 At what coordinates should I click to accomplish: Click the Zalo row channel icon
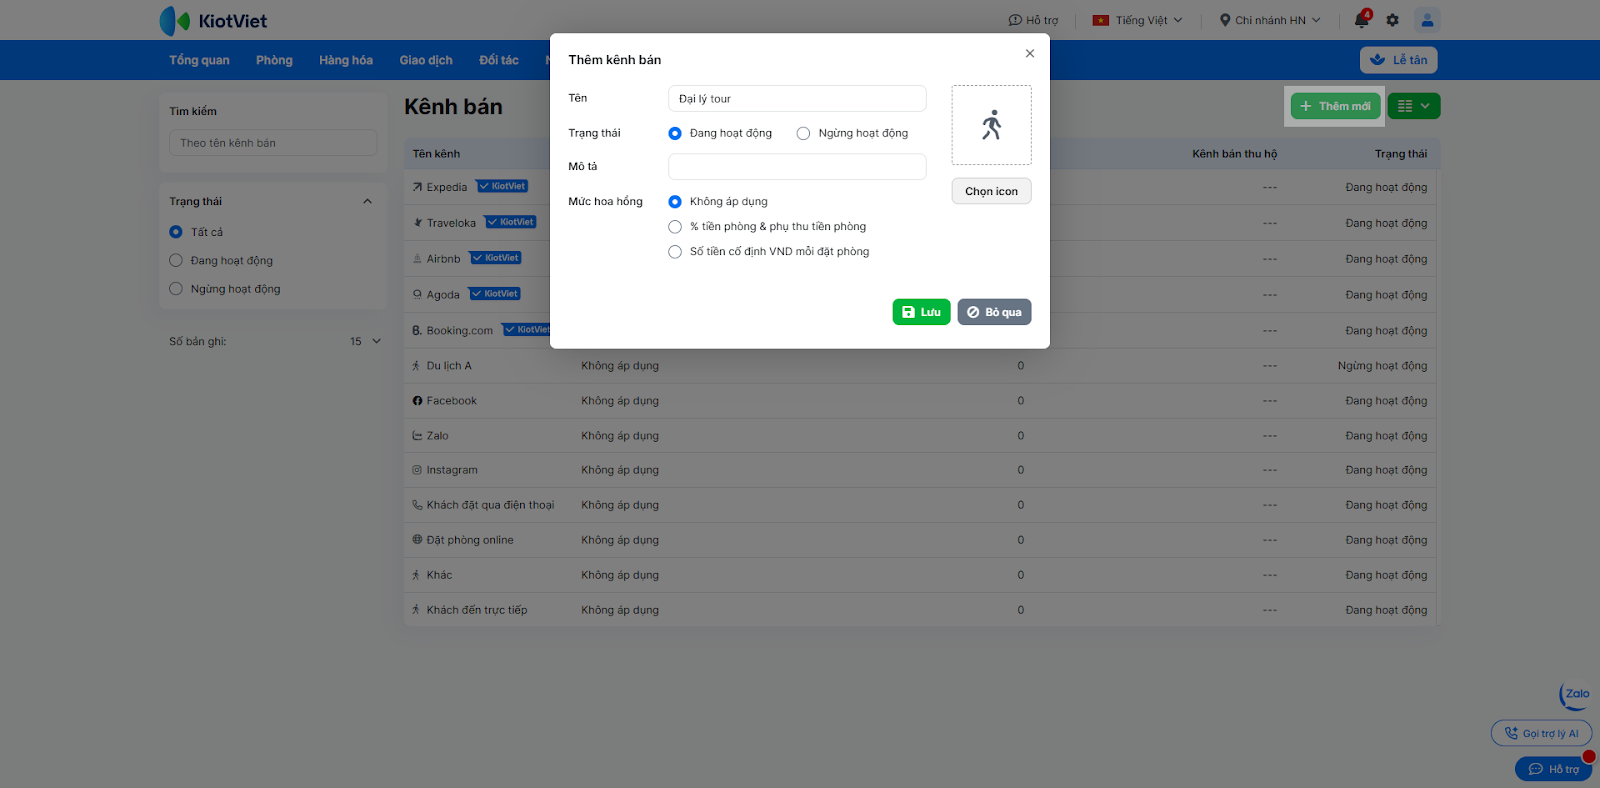pyautogui.click(x=417, y=436)
